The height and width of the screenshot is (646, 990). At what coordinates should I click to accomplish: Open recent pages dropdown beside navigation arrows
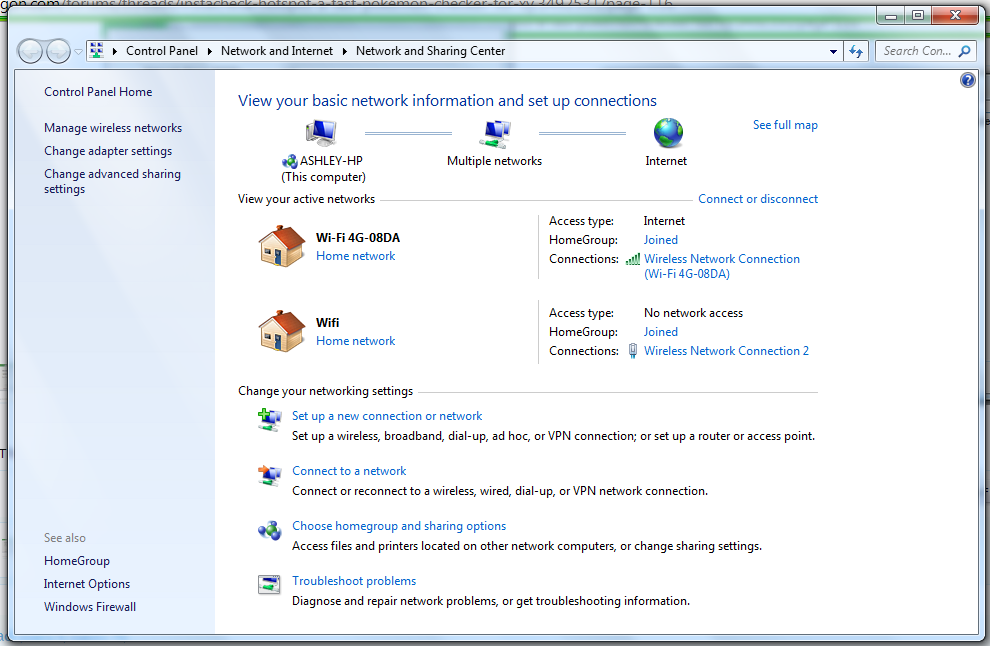pos(79,52)
